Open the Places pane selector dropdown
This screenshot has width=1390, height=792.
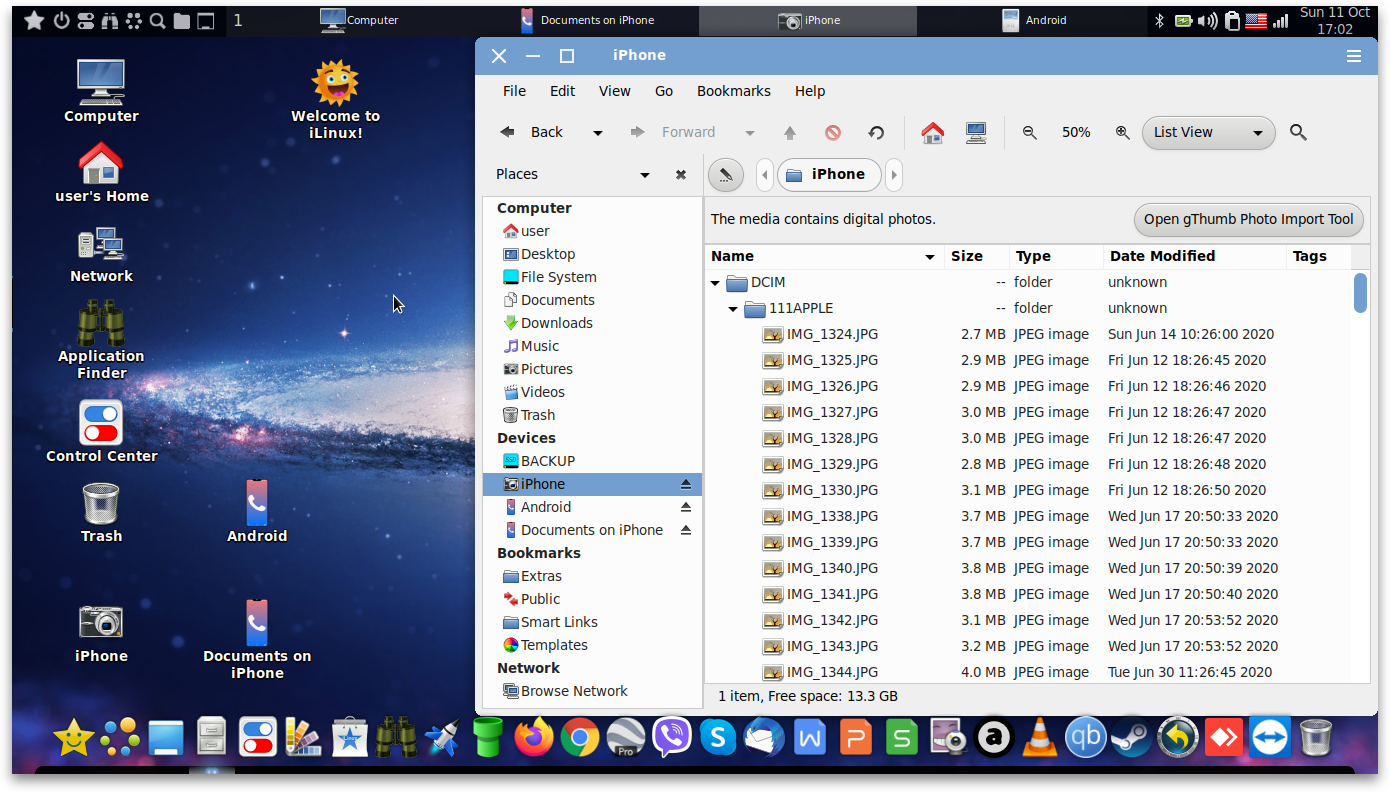click(x=645, y=175)
